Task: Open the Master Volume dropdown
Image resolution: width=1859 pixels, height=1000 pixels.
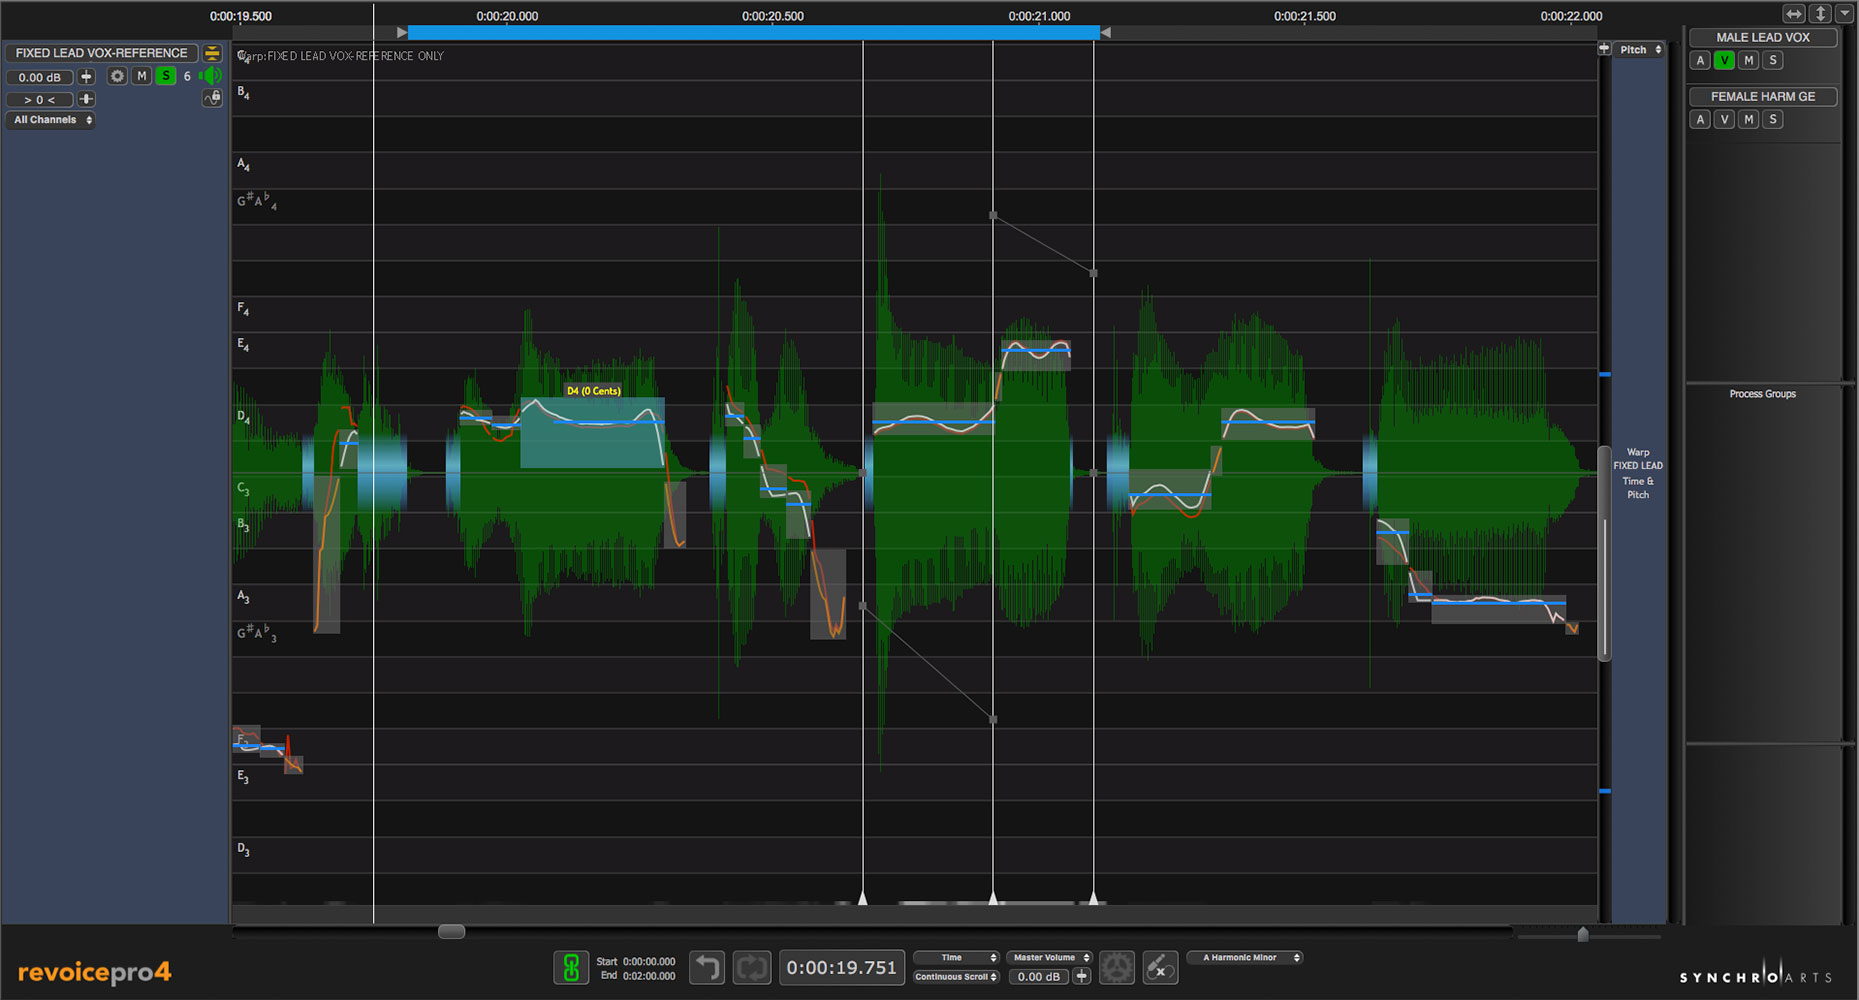Action: pyautogui.click(x=1049, y=958)
